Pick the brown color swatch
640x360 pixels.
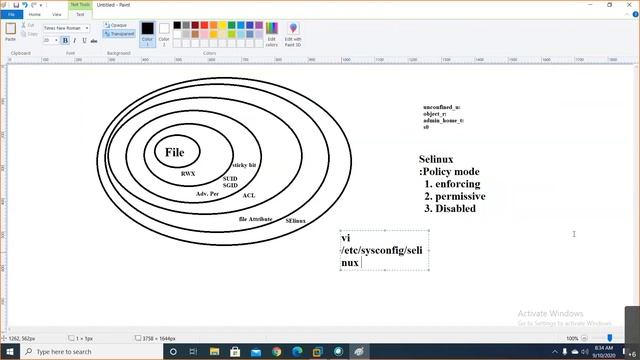pos(195,34)
